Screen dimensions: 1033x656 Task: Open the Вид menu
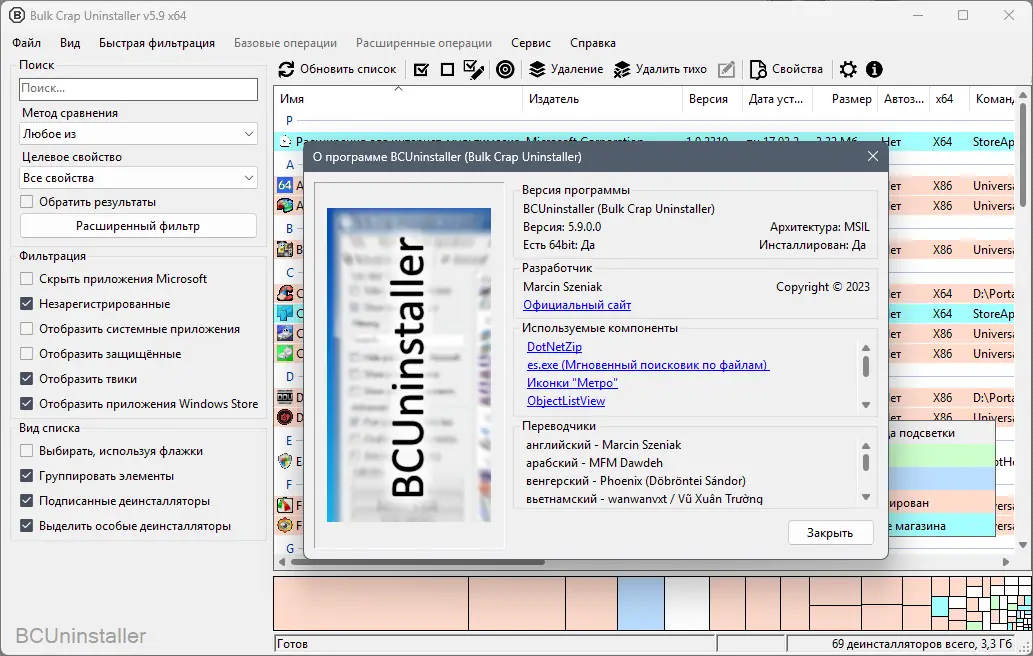click(x=70, y=43)
